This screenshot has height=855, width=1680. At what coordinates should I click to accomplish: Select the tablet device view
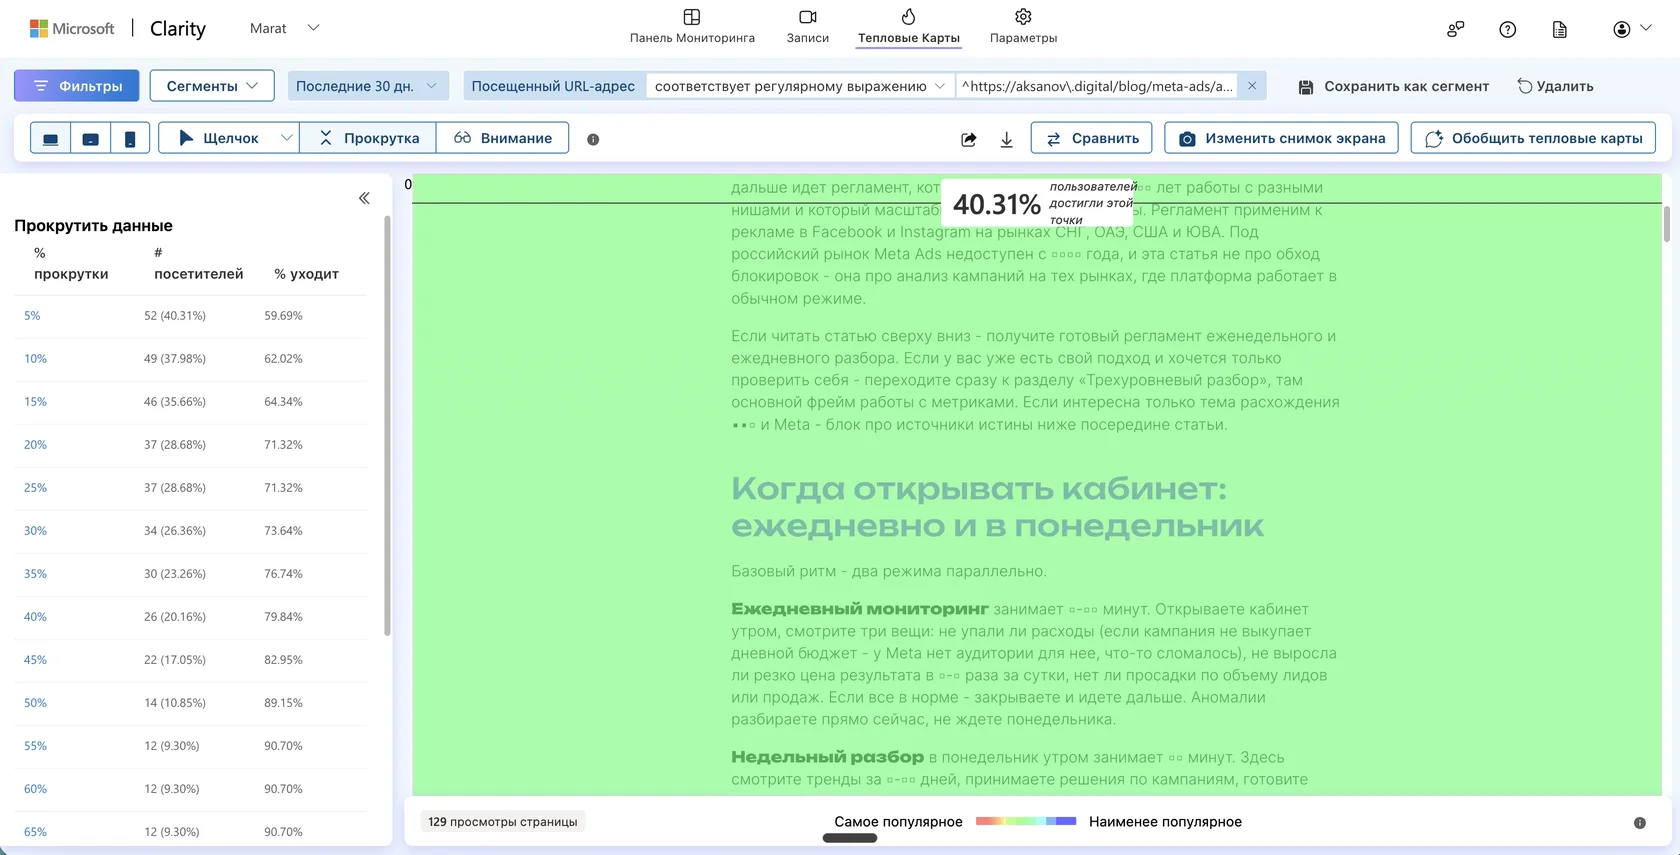(90, 138)
